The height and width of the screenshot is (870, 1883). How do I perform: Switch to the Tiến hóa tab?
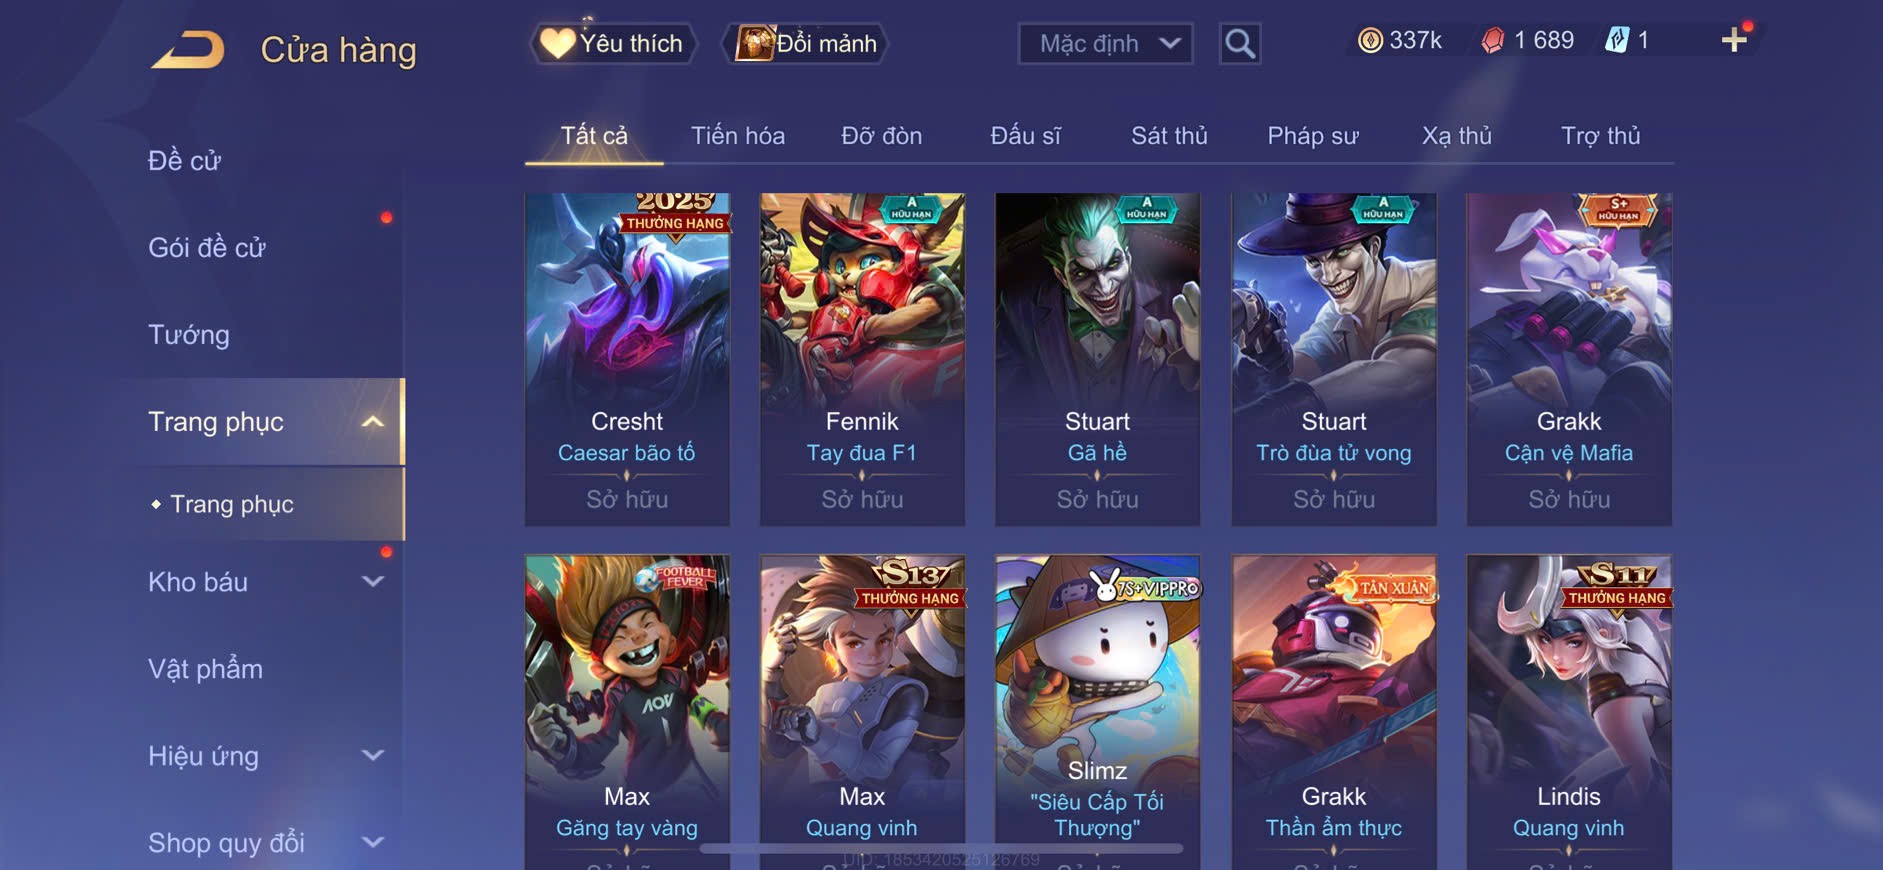pyautogui.click(x=738, y=136)
